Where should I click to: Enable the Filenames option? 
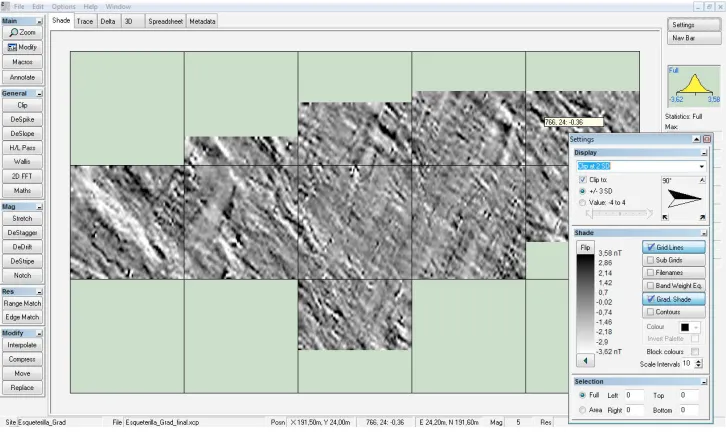pos(674,273)
